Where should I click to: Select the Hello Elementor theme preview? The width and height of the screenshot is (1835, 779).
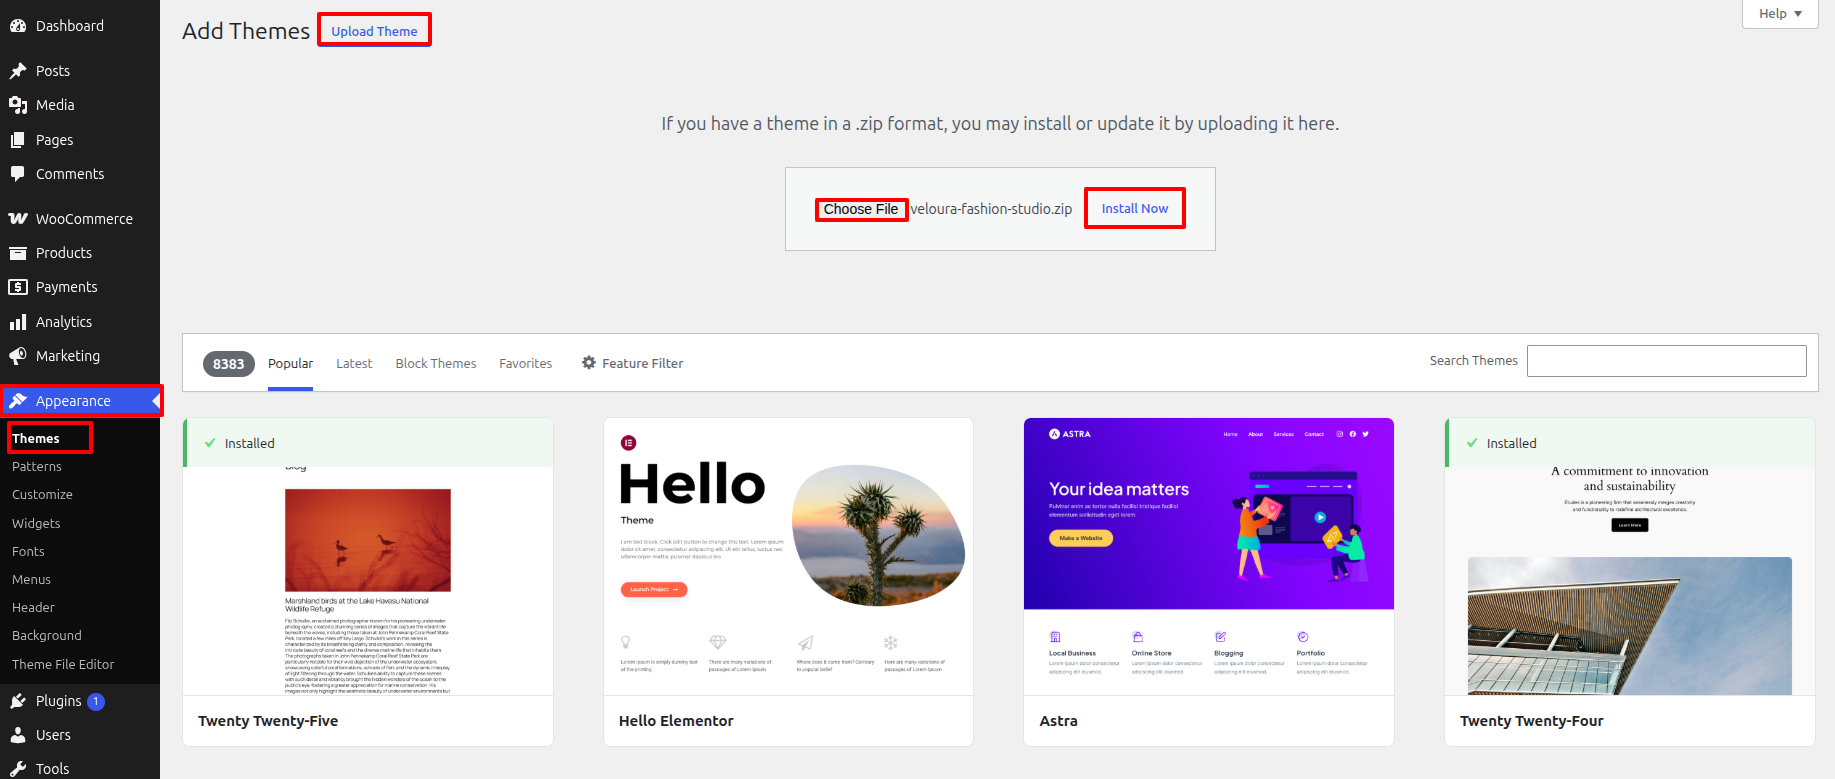(788, 556)
